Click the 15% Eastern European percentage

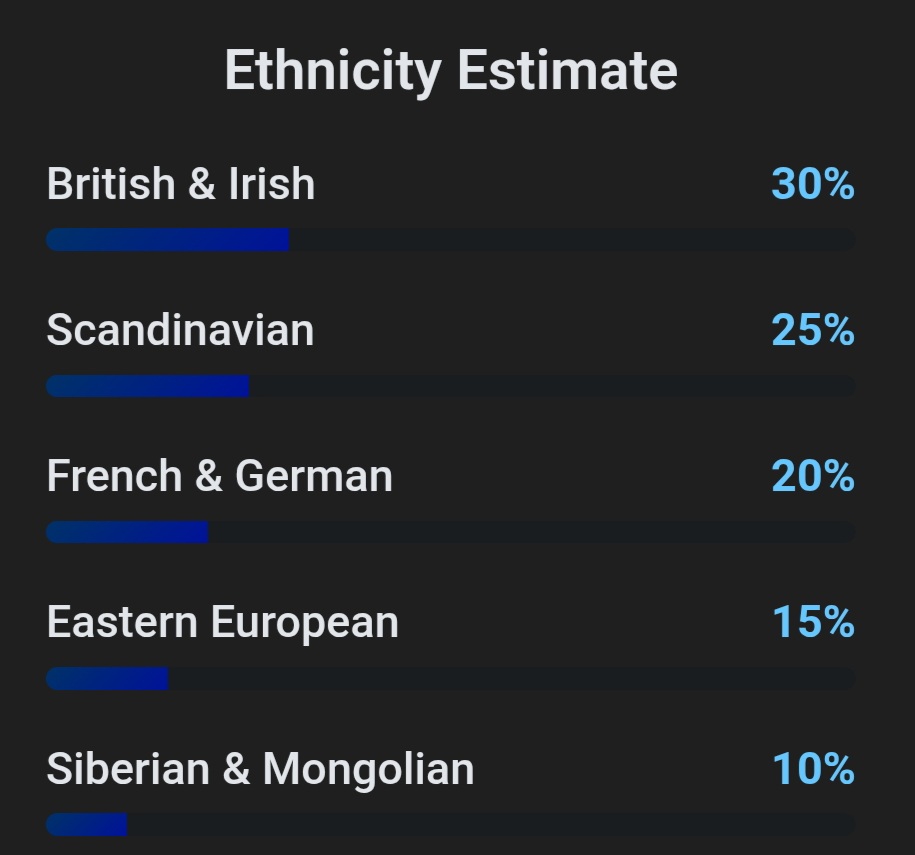click(x=812, y=622)
